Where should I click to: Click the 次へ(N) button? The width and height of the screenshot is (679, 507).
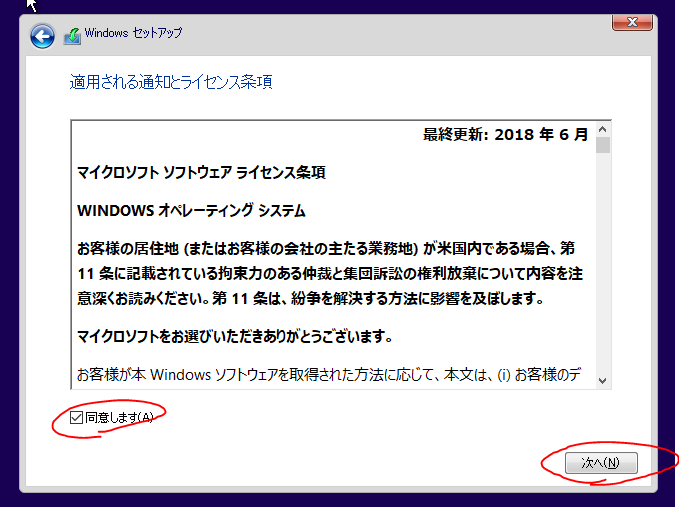pyautogui.click(x=601, y=463)
